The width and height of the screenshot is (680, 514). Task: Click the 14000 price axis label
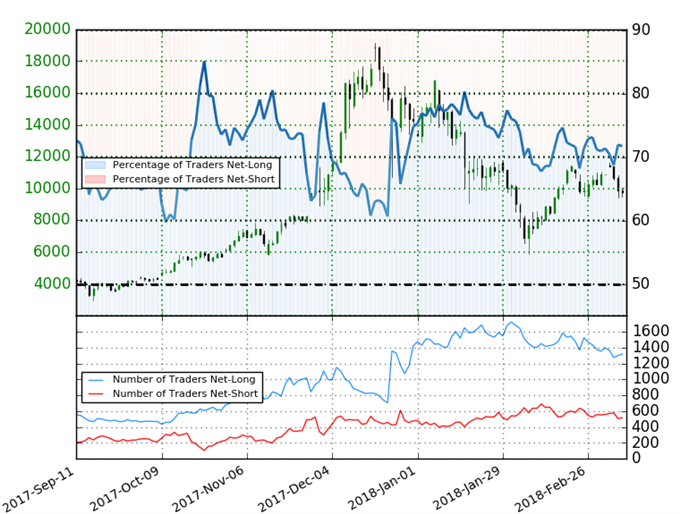click(x=47, y=125)
